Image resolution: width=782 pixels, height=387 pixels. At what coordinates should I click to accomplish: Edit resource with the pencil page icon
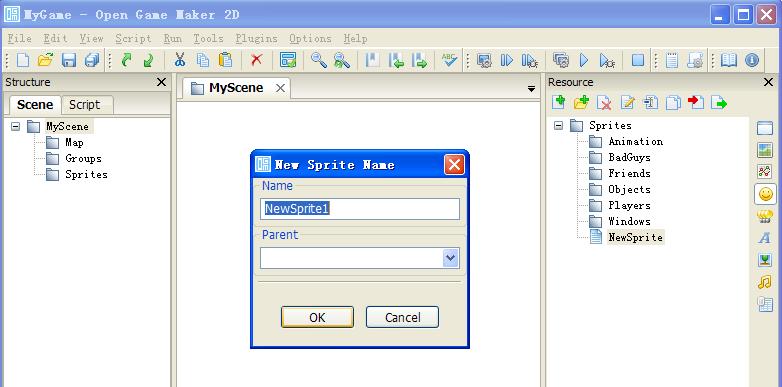click(x=627, y=103)
